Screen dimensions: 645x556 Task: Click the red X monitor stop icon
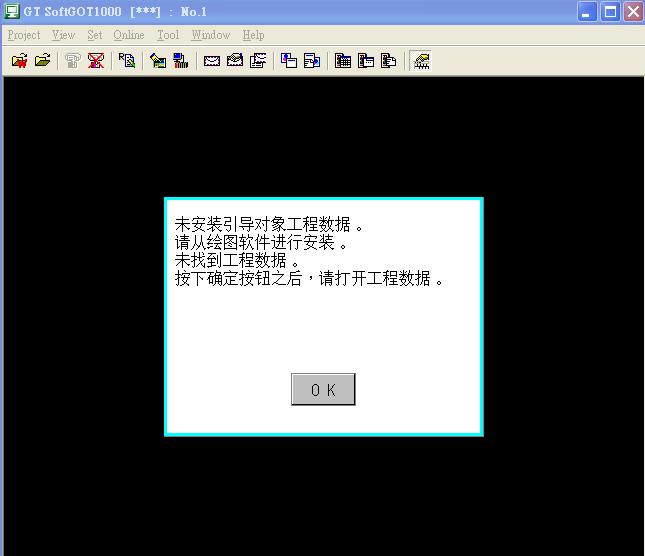coord(96,61)
